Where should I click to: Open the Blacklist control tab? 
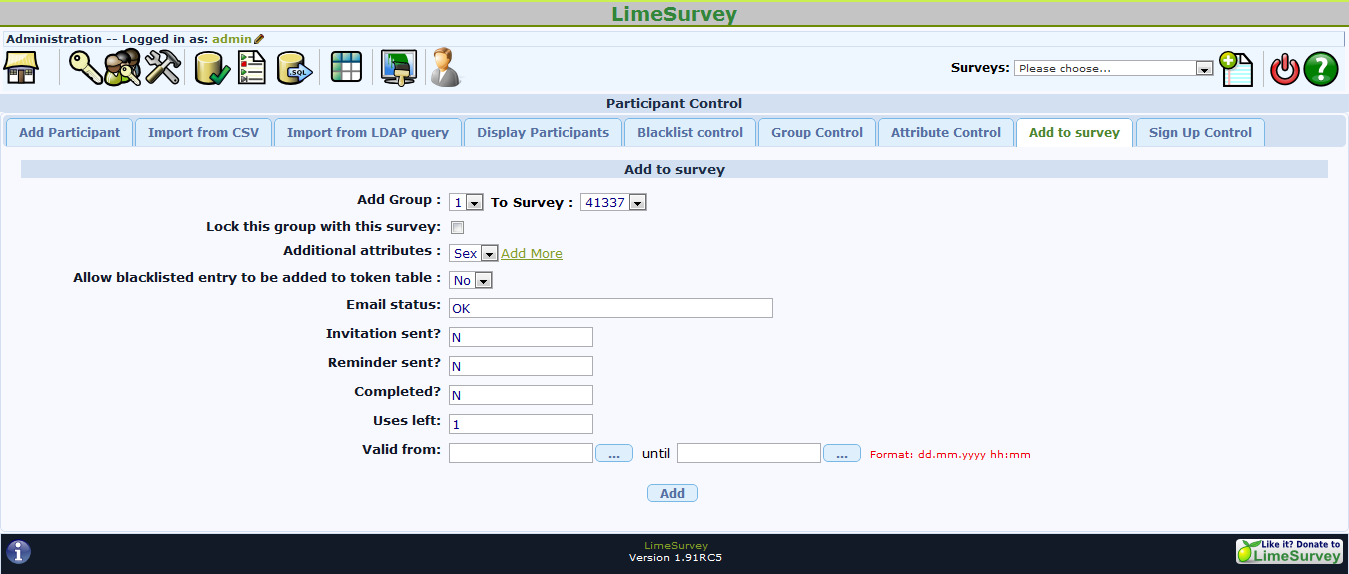[690, 133]
